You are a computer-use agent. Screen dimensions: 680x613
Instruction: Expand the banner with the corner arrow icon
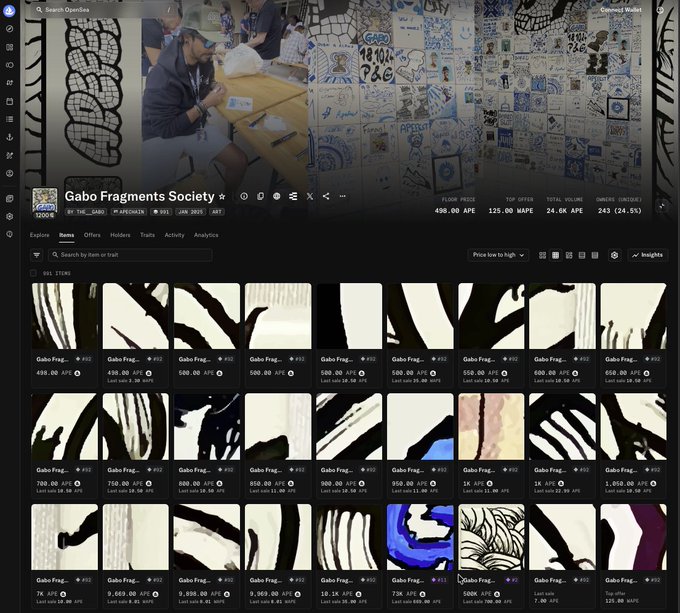point(662,207)
